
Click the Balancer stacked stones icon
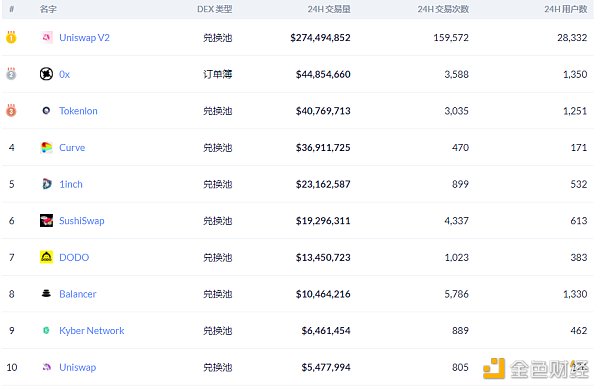coord(46,294)
